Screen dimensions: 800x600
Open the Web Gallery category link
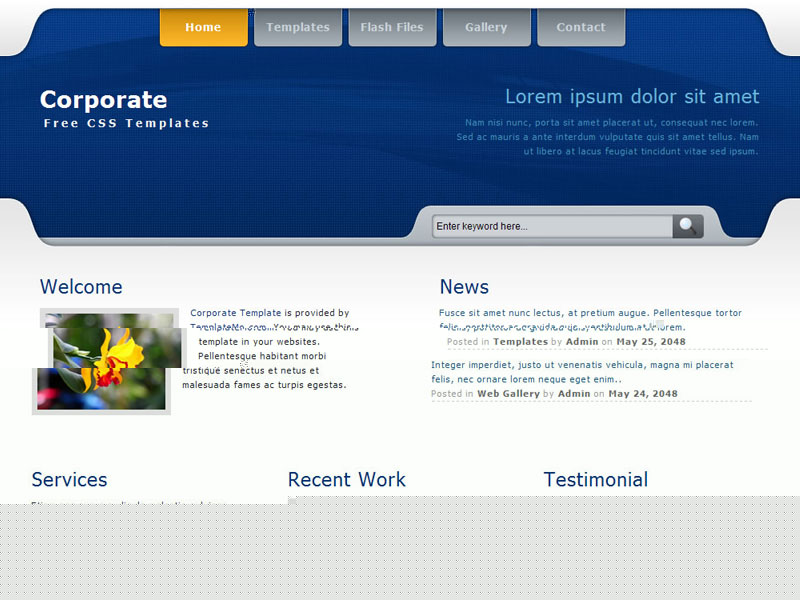pos(508,394)
